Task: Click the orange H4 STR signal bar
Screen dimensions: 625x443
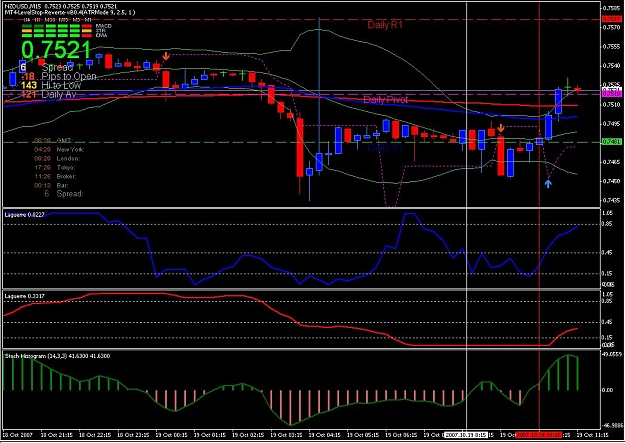Action: pyautogui.click(x=27, y=31)
